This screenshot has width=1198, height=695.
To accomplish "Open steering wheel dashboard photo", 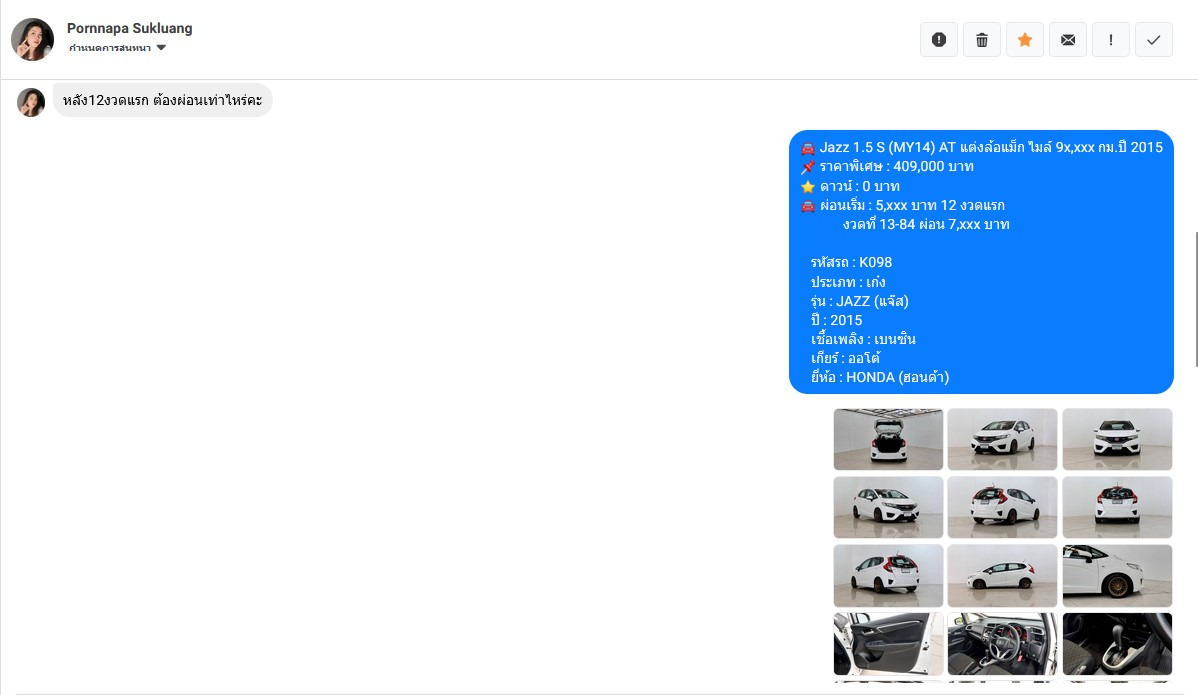I will 1002,644.
